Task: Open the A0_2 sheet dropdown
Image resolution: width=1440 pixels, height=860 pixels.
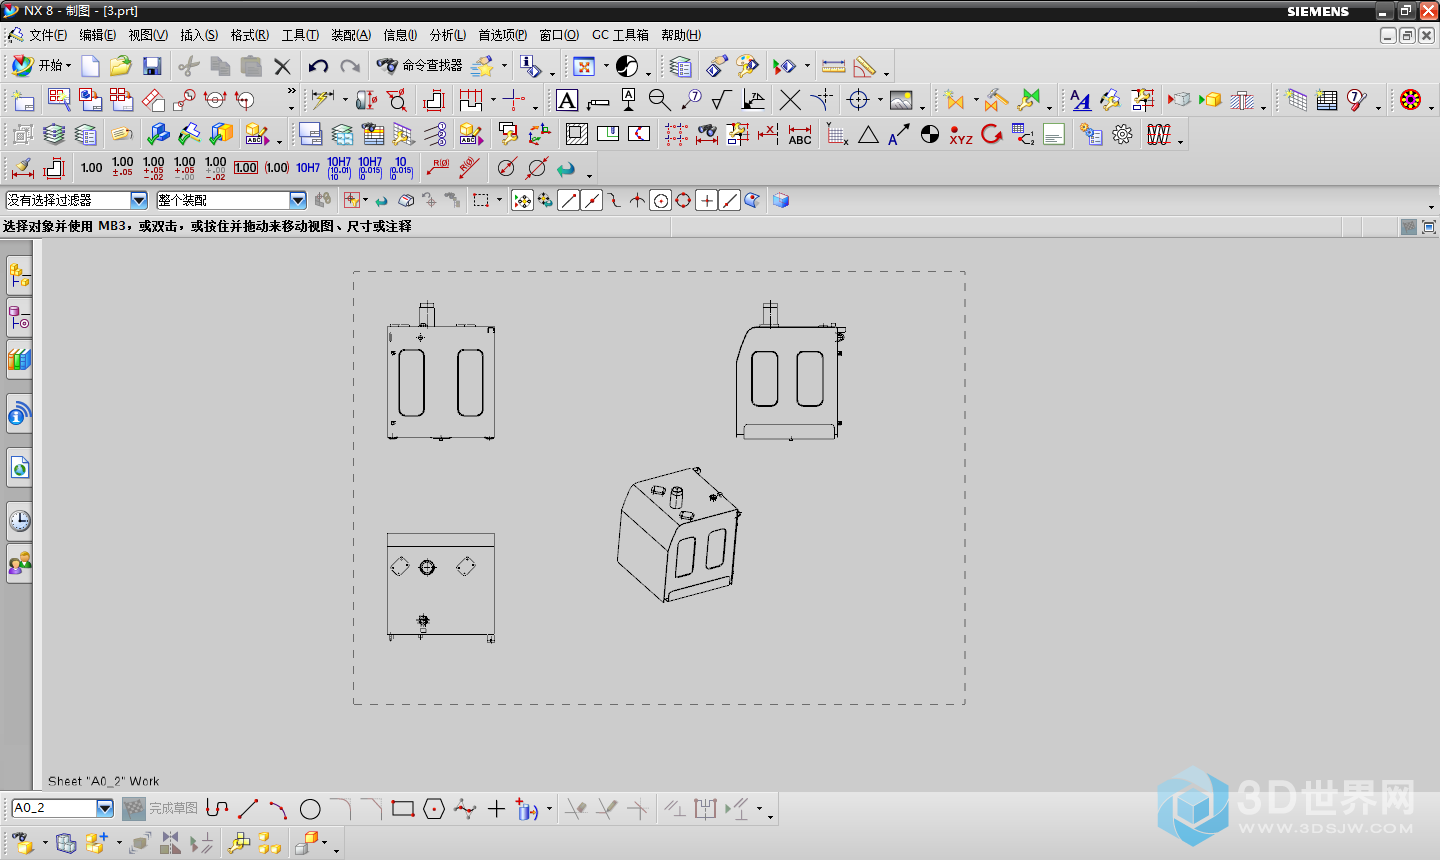Action: coord(105,808)
